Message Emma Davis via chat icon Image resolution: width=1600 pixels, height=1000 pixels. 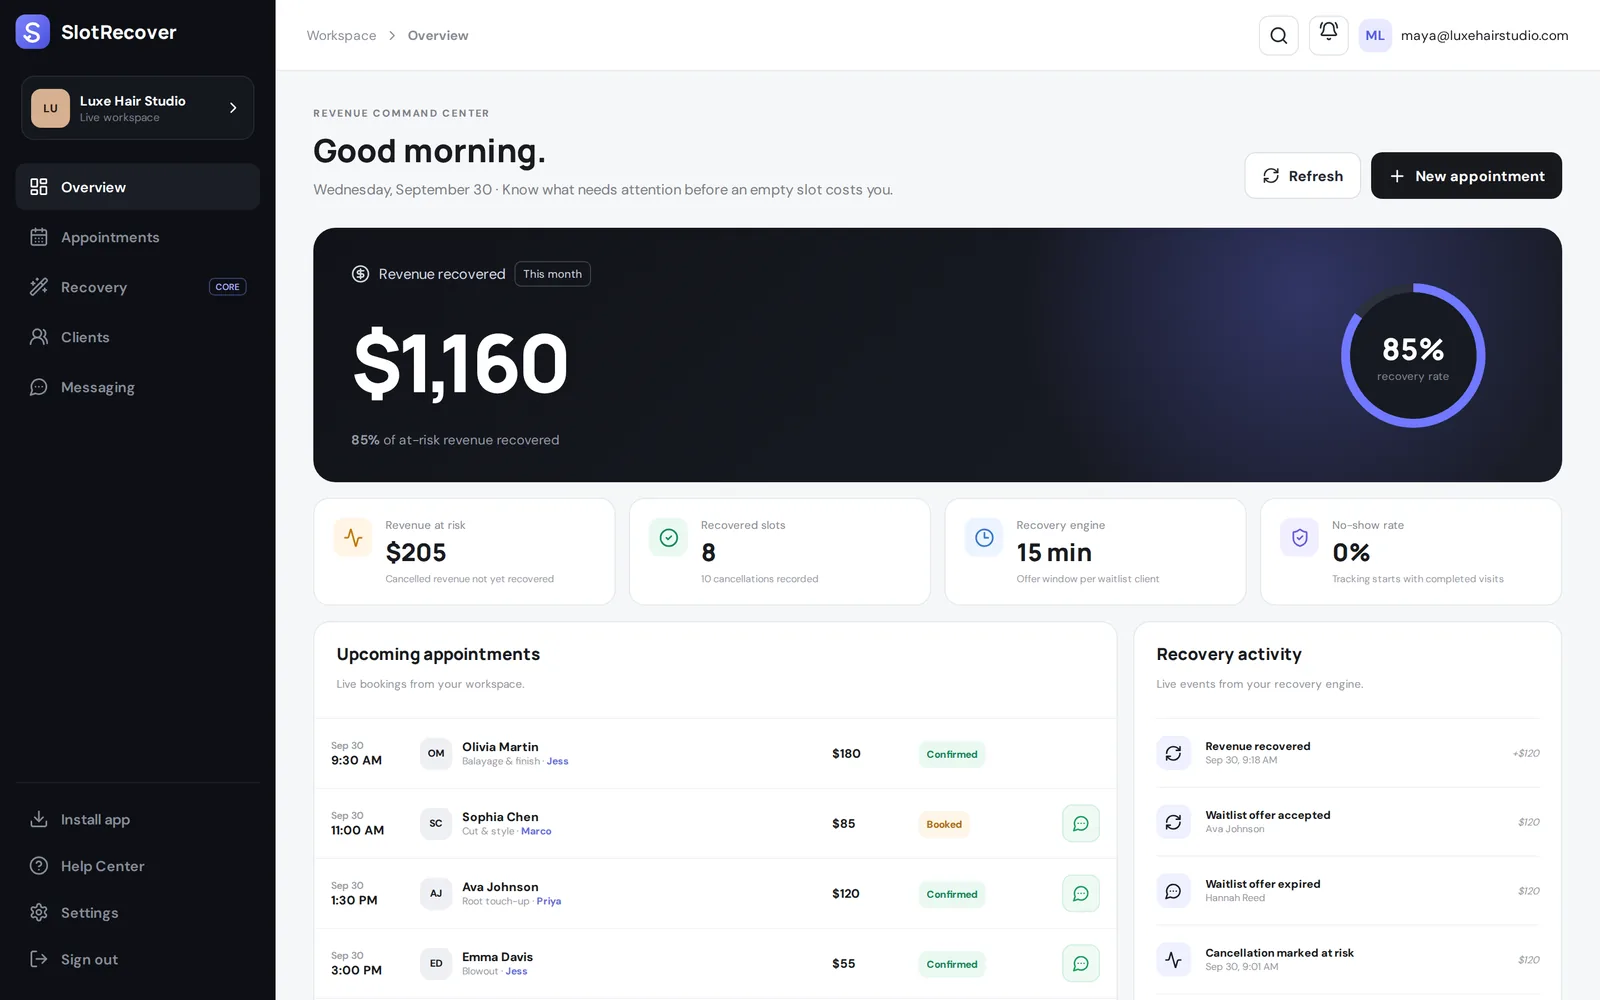1081,964
